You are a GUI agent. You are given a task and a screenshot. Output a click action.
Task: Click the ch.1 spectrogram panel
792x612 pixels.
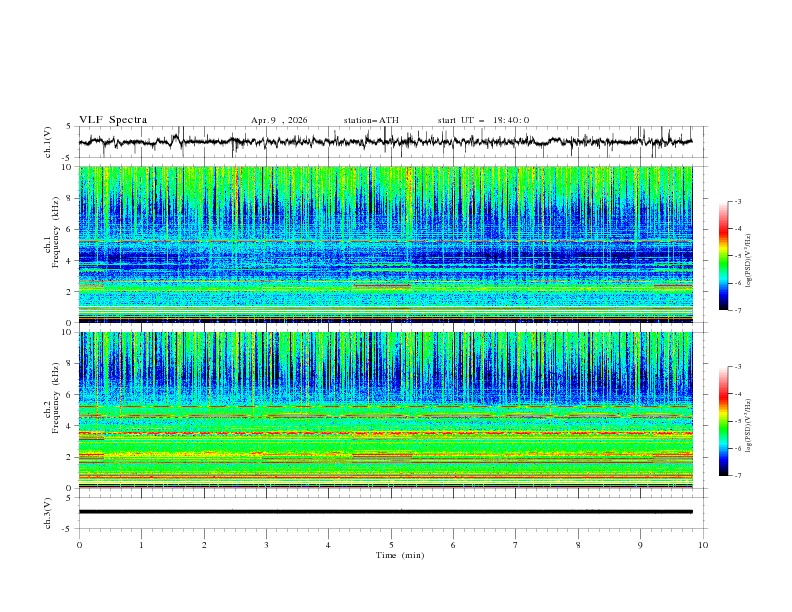tap(385, 244)
